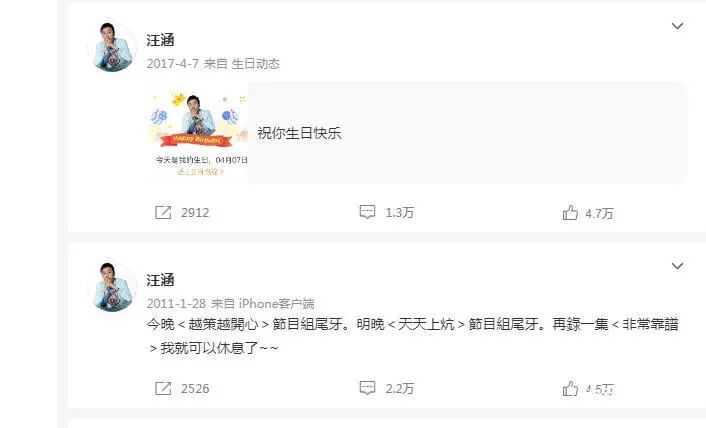706x428 pixels.
Task: Open the profile avatar on the second post
Action: pos(112,287)
